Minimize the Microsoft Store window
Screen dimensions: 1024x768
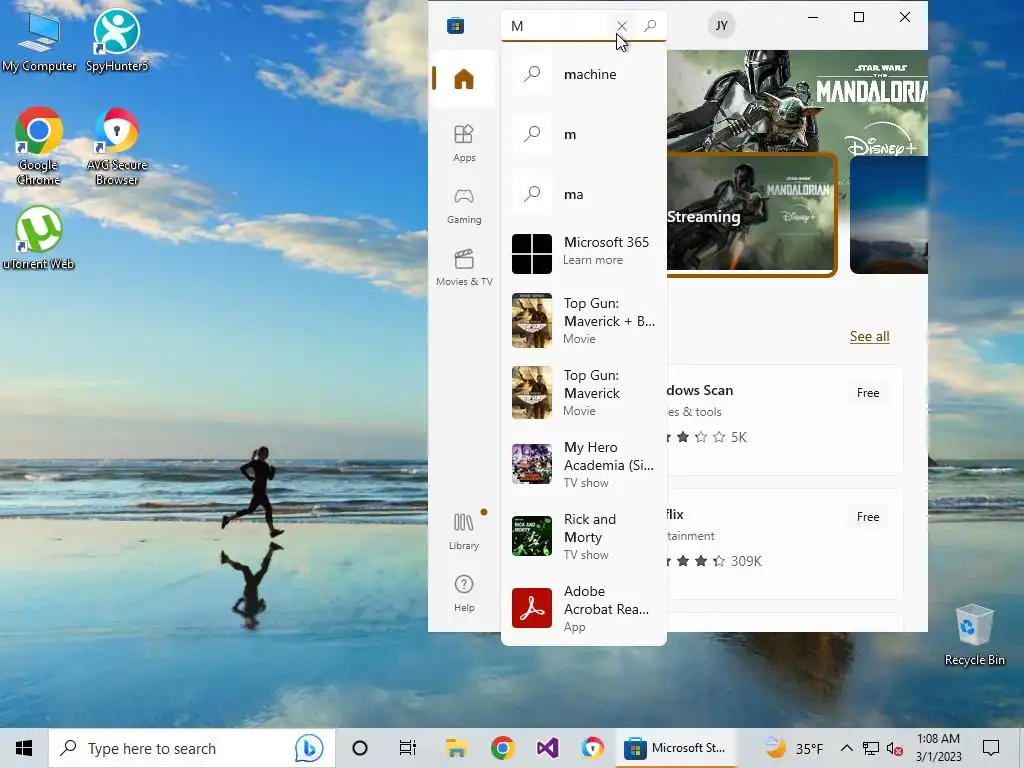[813, 17]
